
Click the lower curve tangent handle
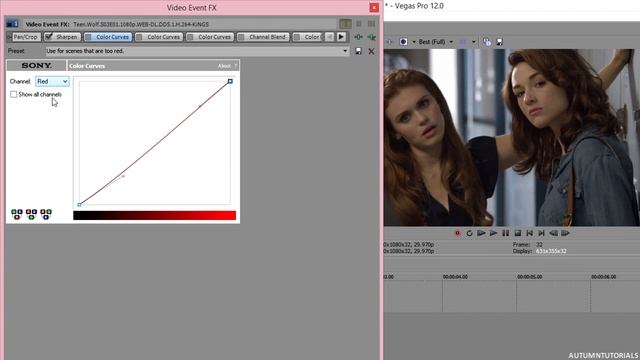(123, 176)
